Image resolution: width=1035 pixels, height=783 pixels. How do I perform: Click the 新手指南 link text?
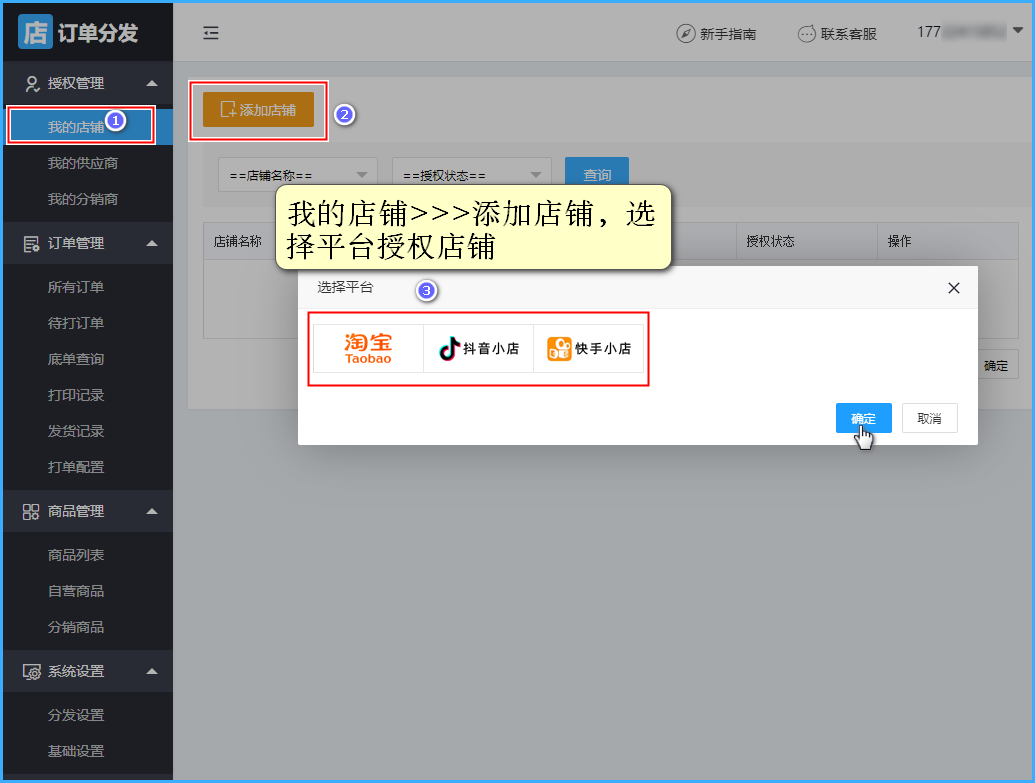pos(728,34)
